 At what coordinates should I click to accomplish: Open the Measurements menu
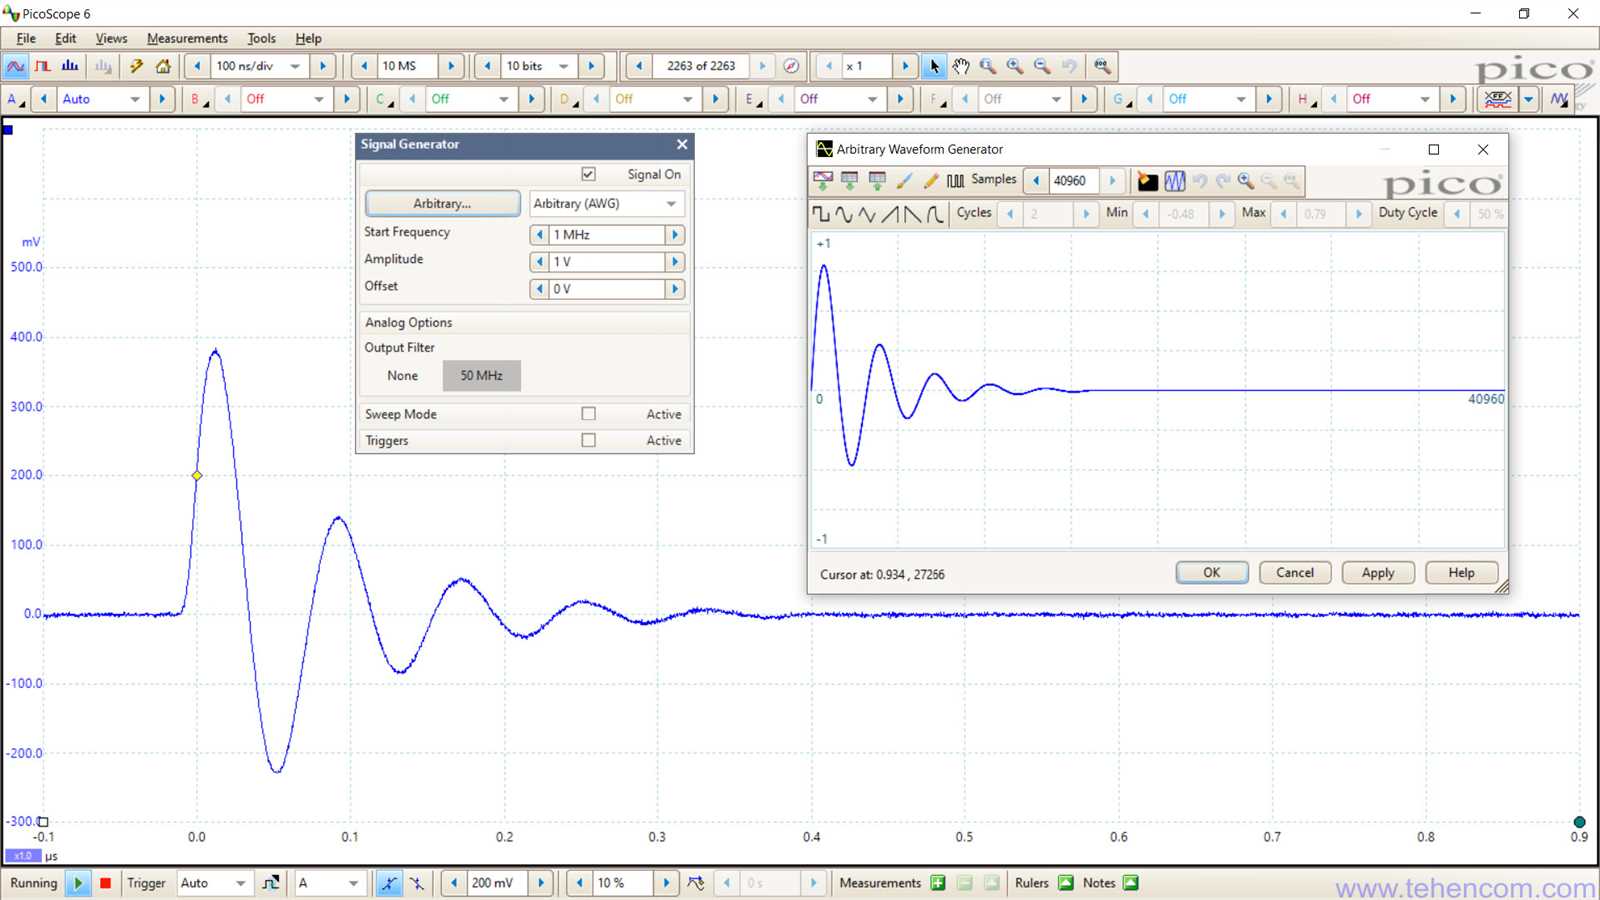click(x=187, y=38)
